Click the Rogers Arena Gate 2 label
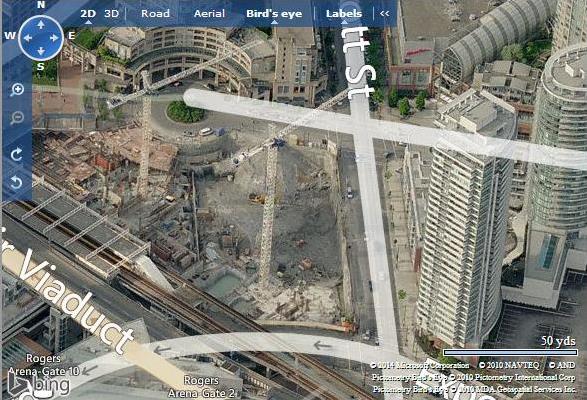This screenshot has width=587, height=400. click(x=201, y=387)
